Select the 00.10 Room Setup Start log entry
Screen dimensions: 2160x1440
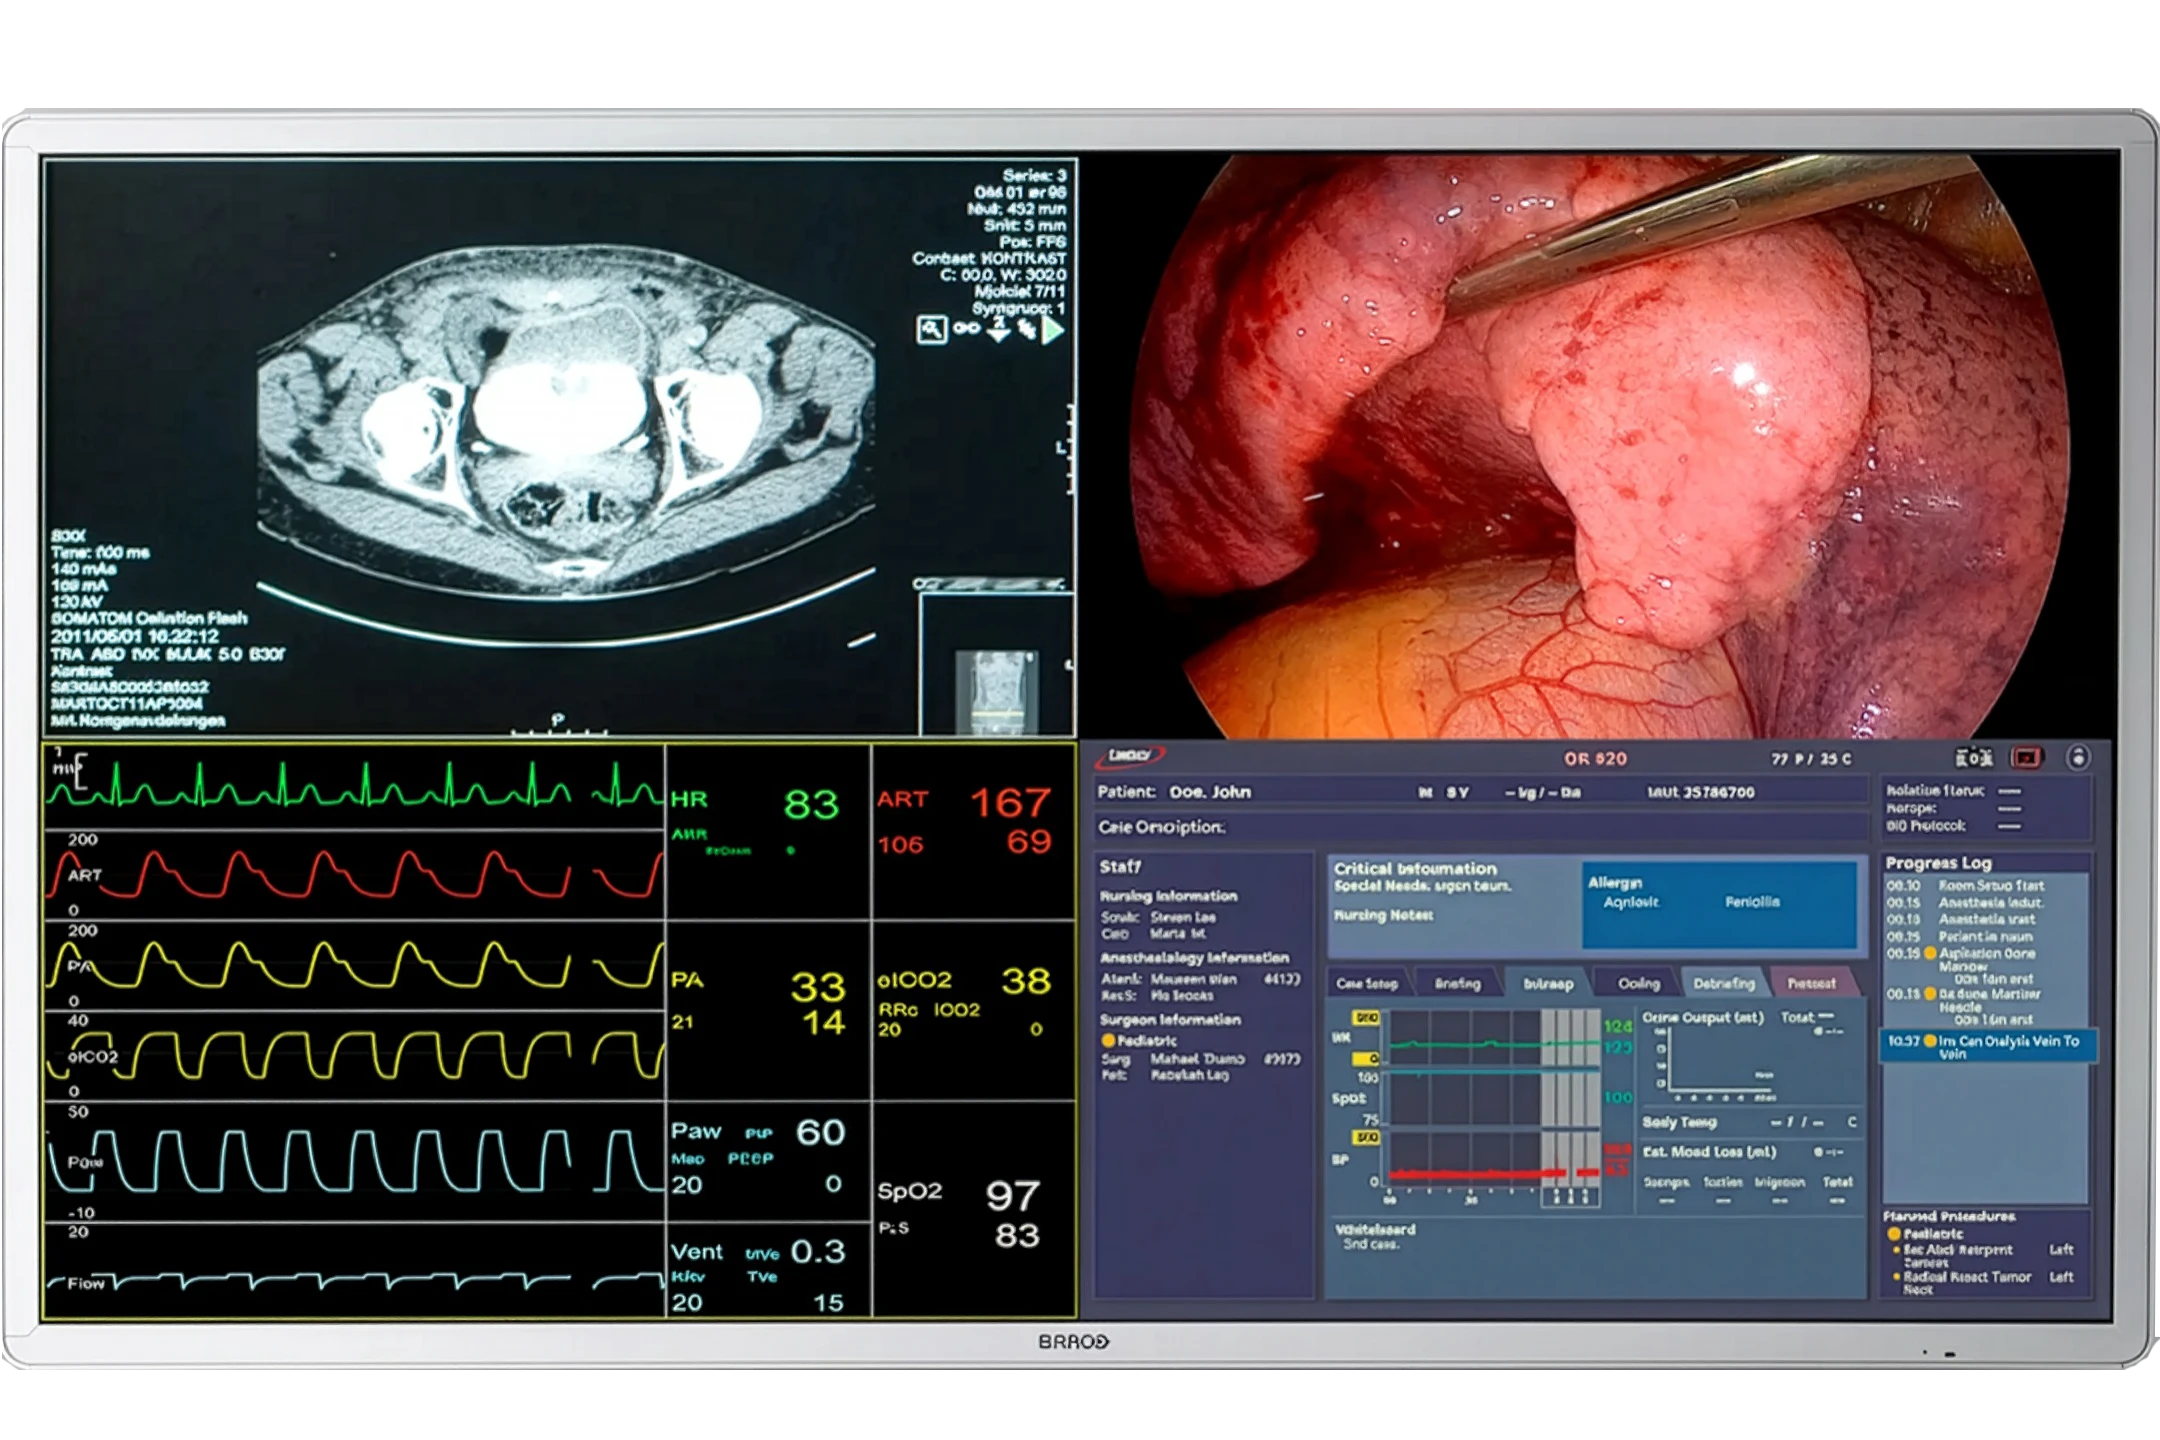click(x=1964, y=886)
